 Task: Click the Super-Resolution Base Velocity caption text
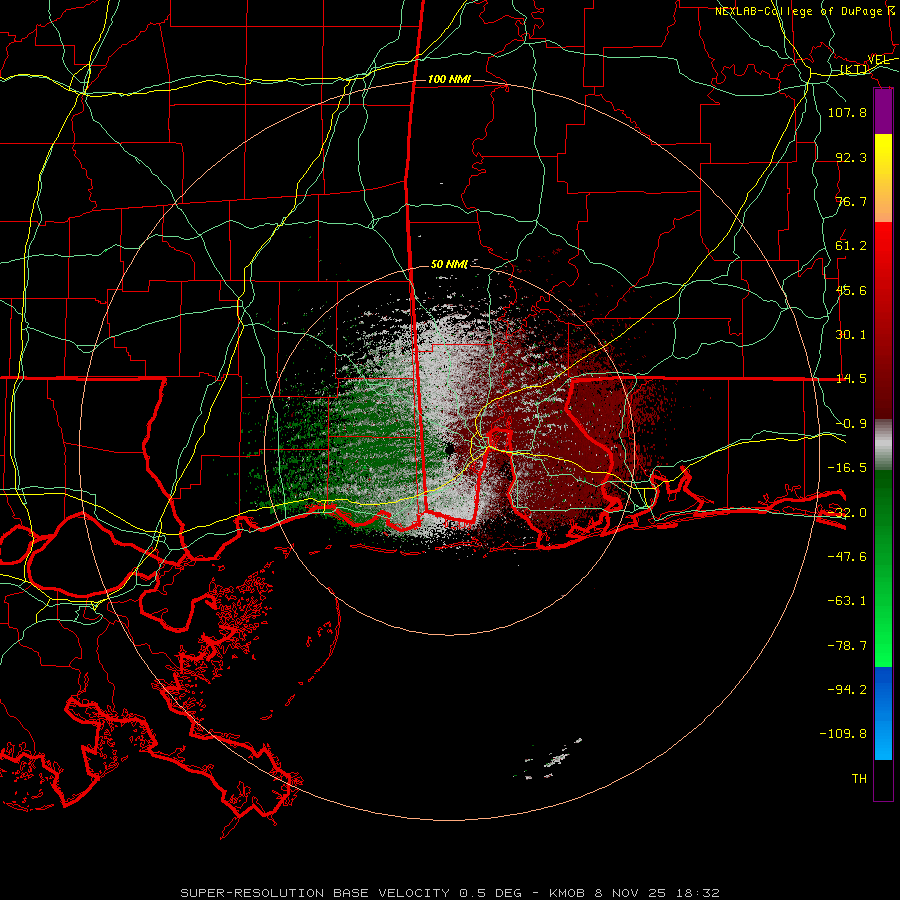(449, 893)
